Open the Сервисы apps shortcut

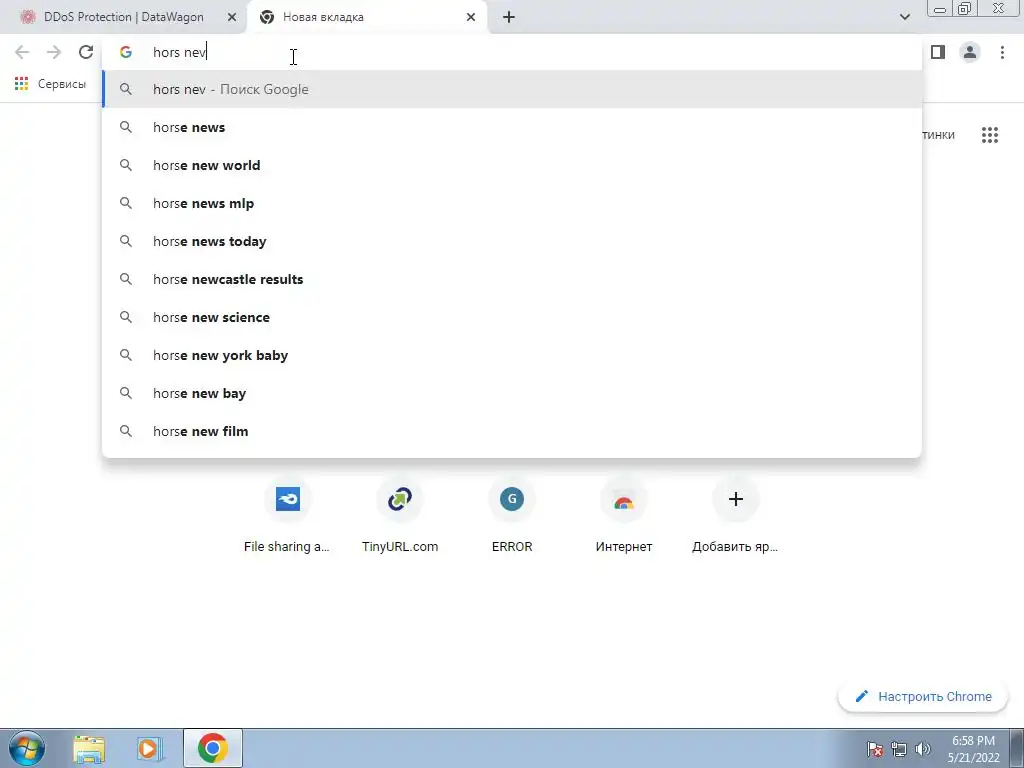click(x=50, y=84)
